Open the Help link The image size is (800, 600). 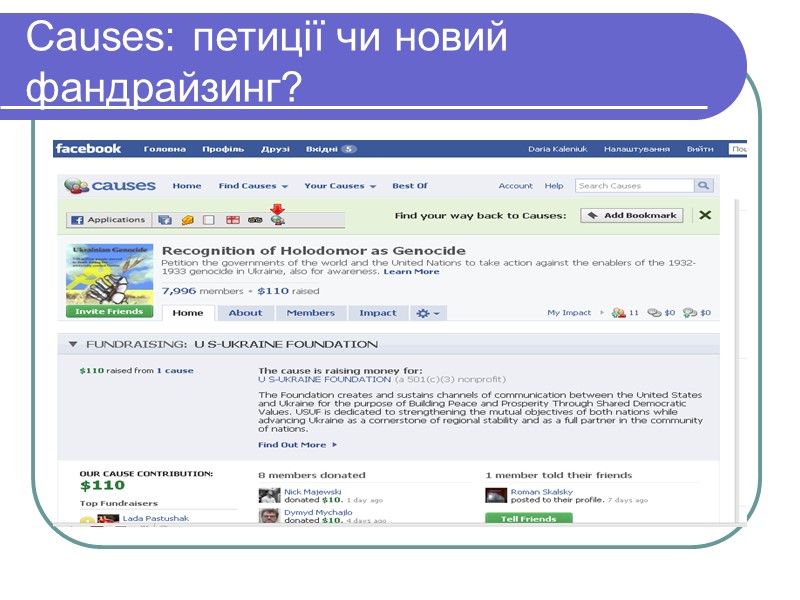[x=554, y=186]
